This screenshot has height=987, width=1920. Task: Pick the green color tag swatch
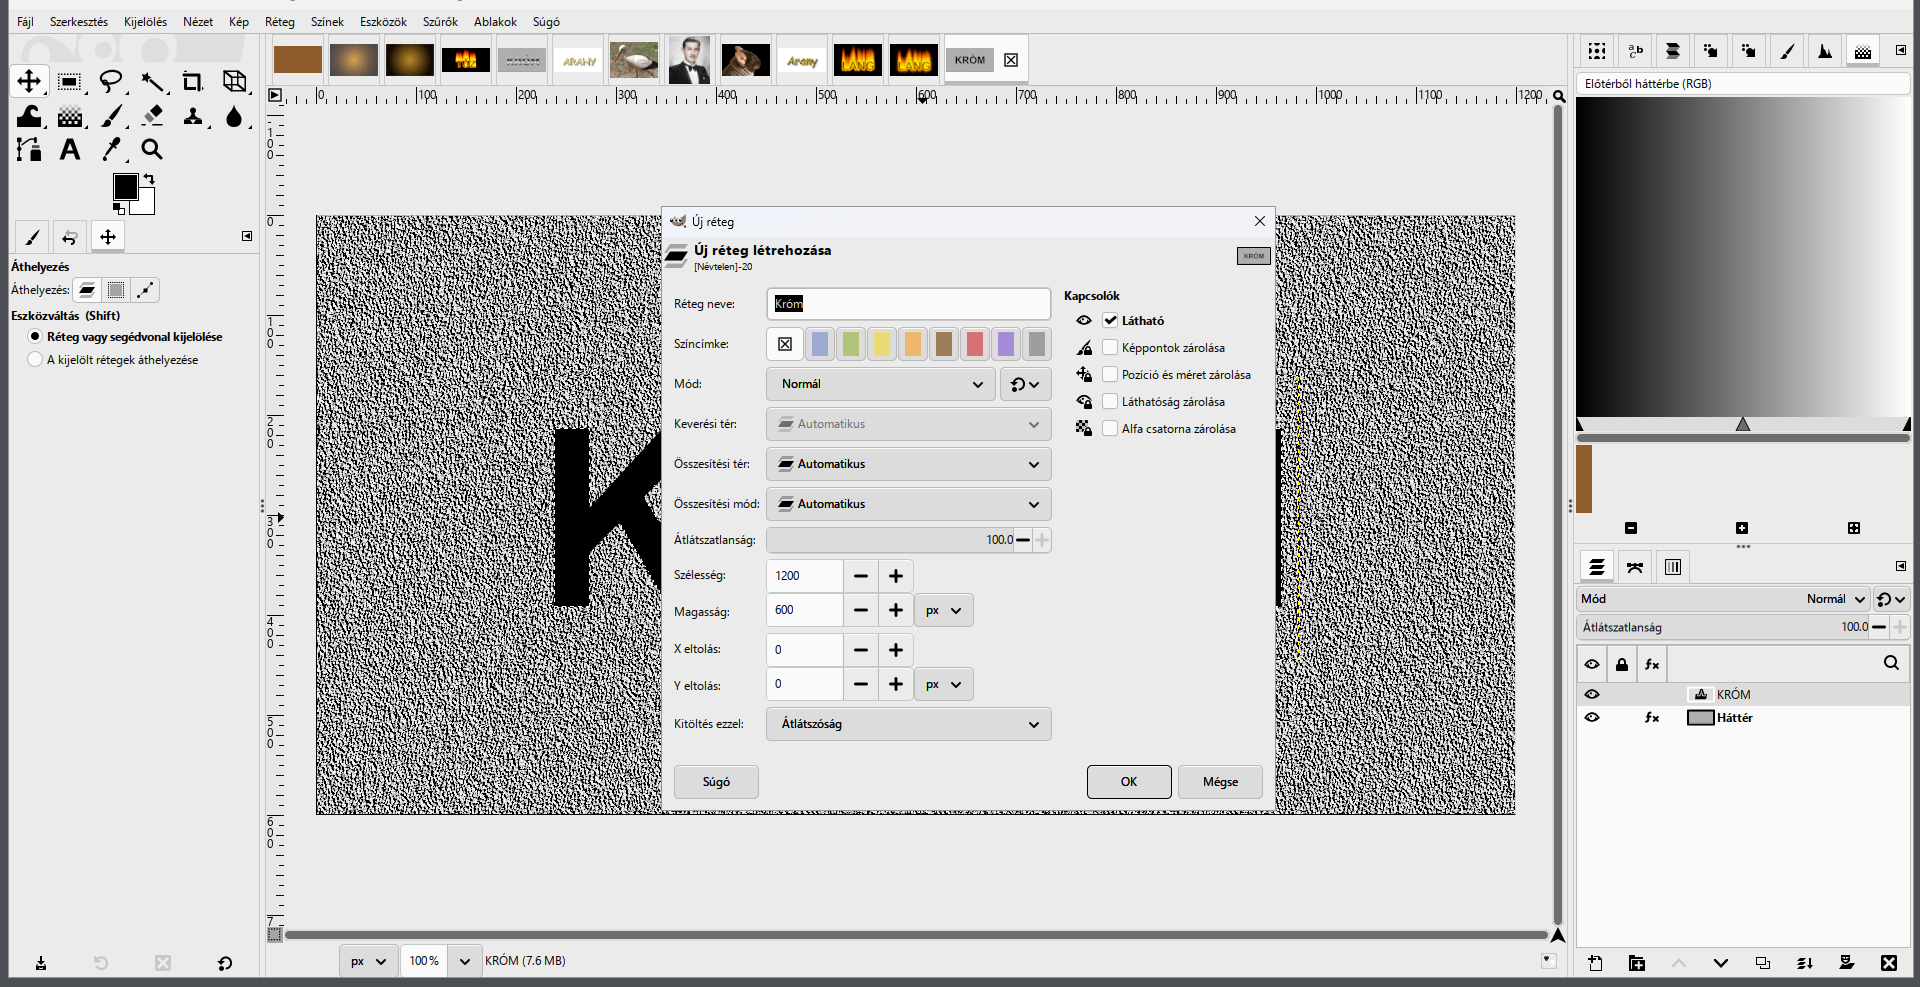coord(851,344)
